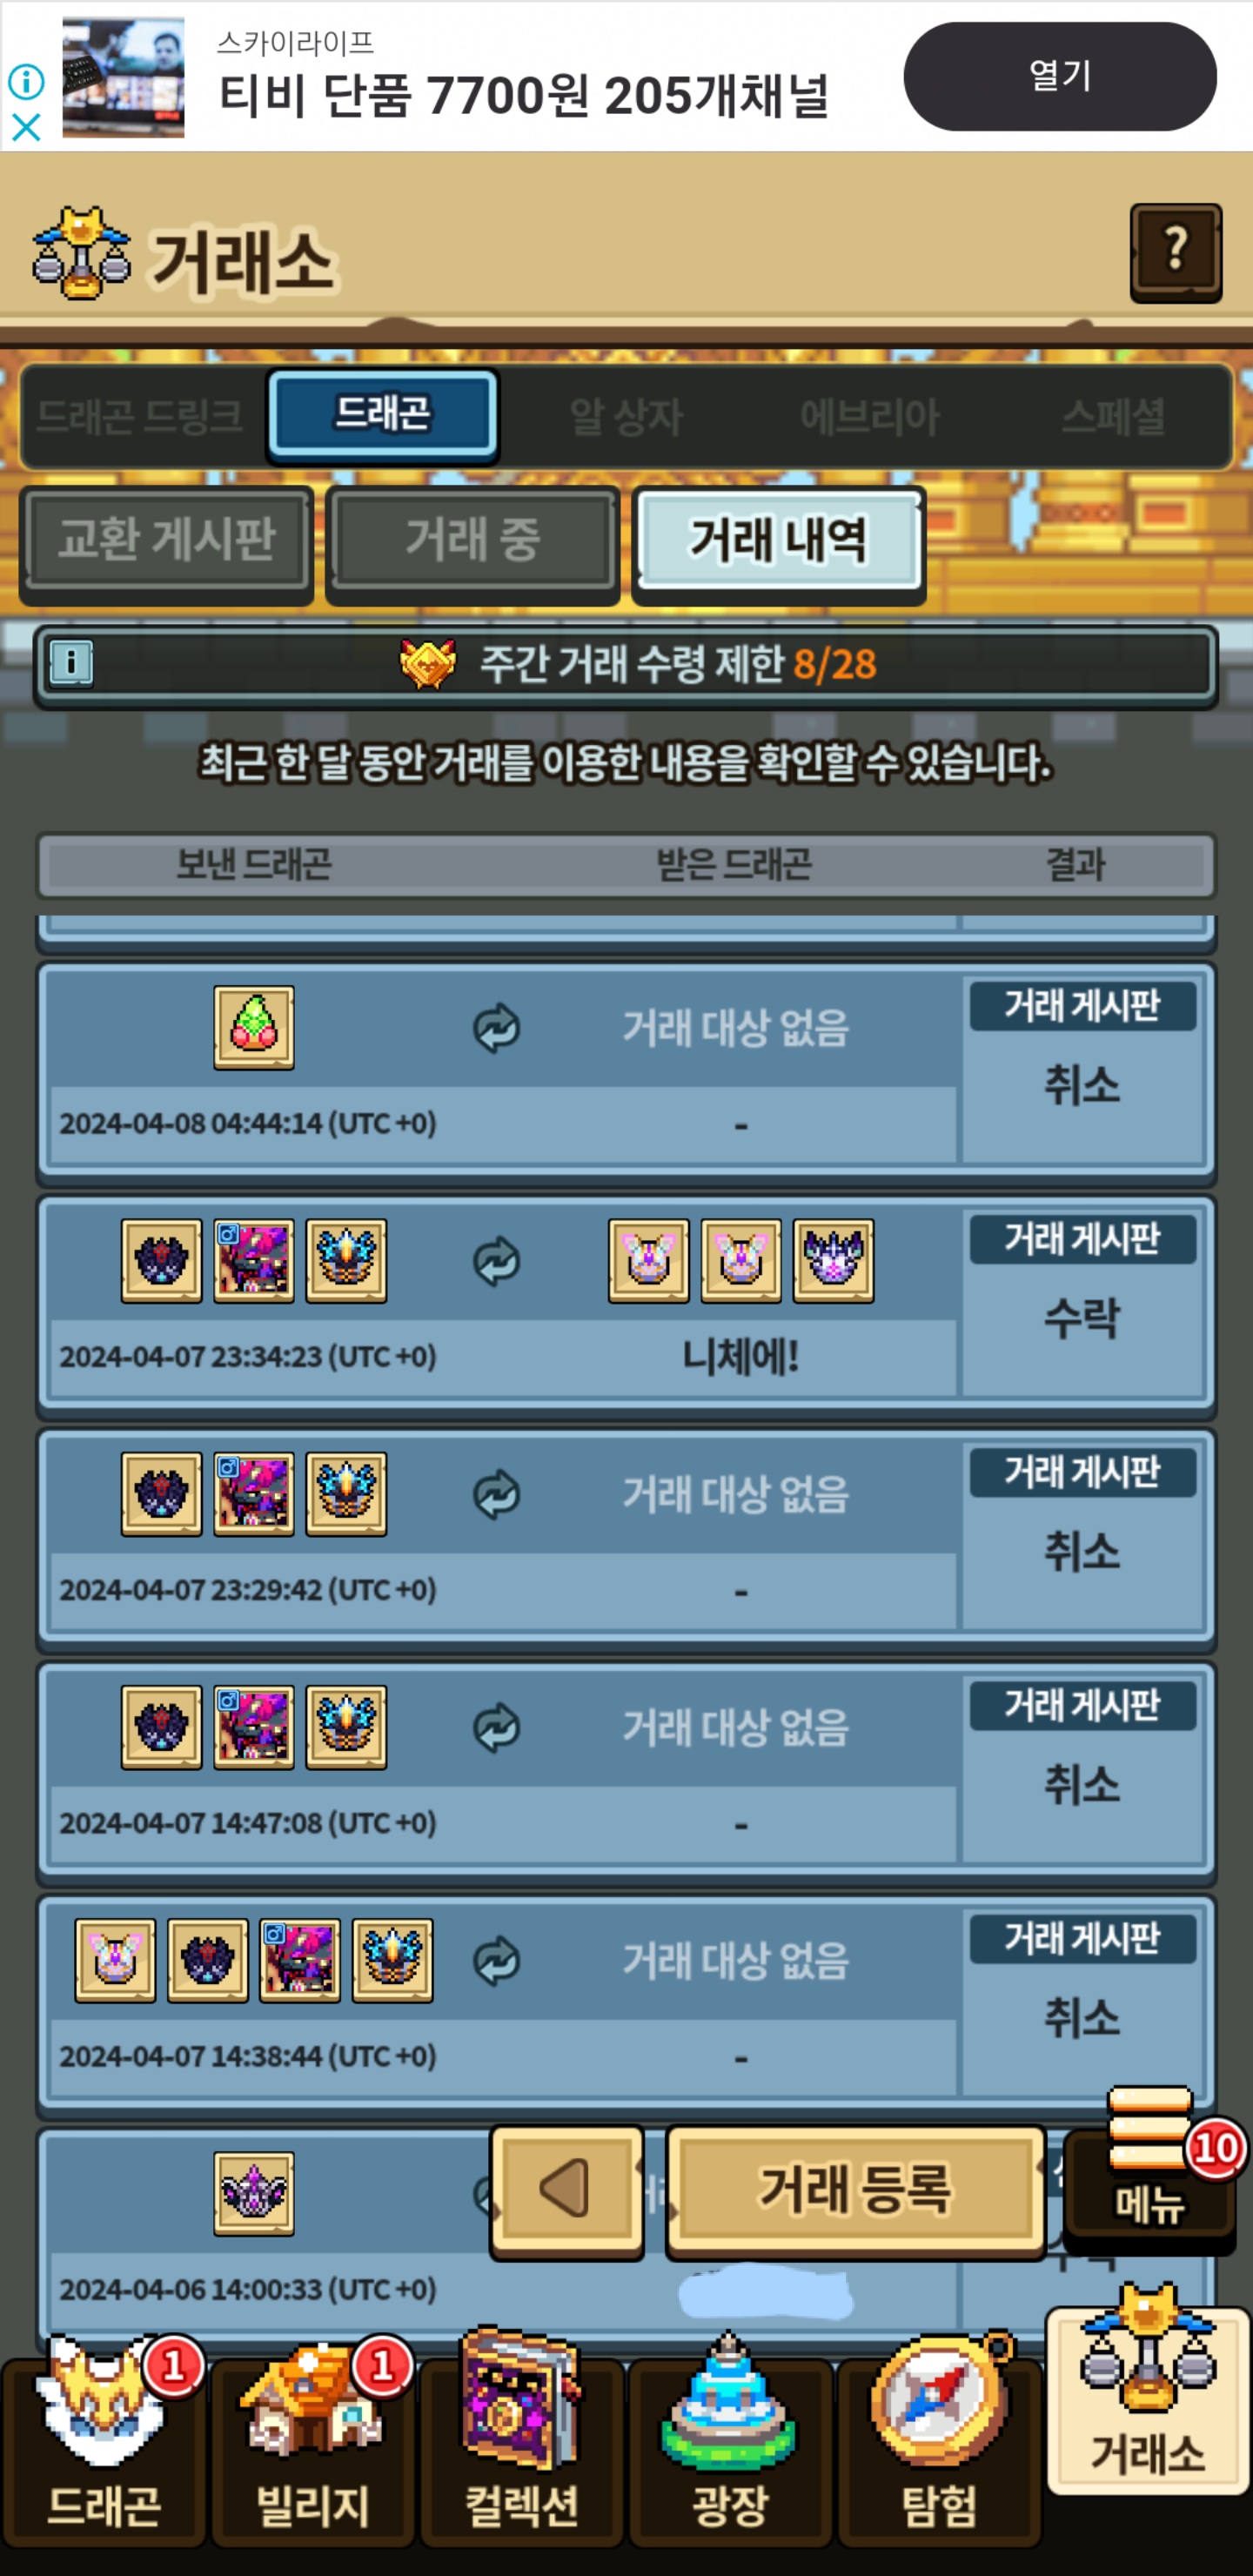
Task: Open the 교환 게시판 tab
Action: click(166, 541)
